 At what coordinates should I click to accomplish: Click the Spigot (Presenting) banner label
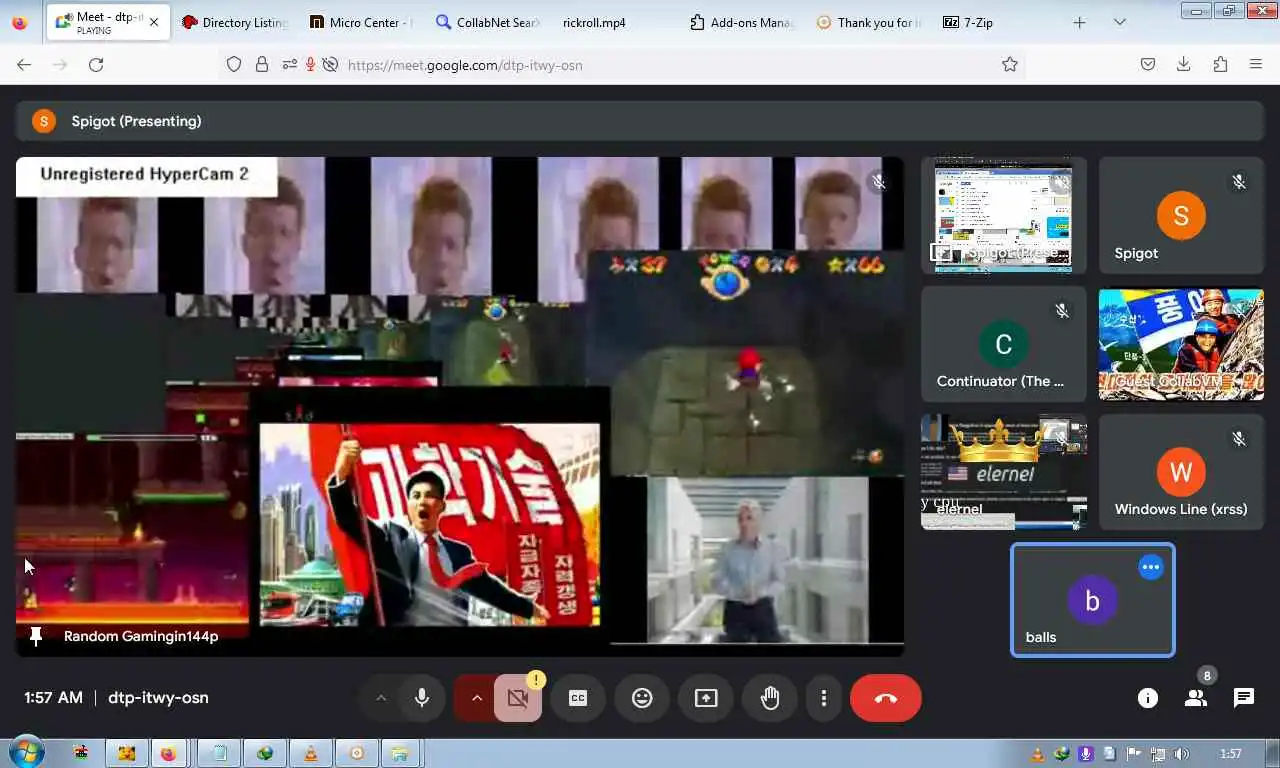[136, 121]
